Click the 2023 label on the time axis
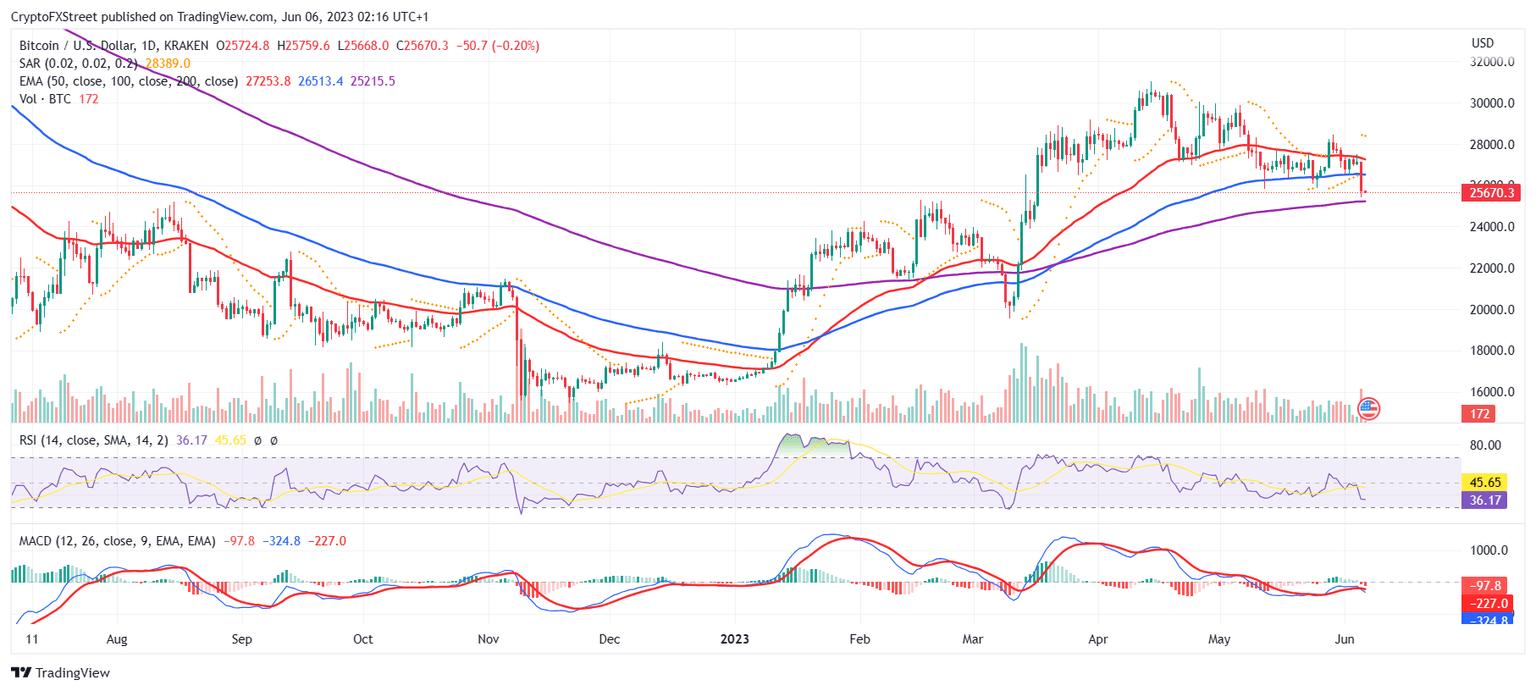Viewport: 1536px width, 691px height. pos(737,638)
